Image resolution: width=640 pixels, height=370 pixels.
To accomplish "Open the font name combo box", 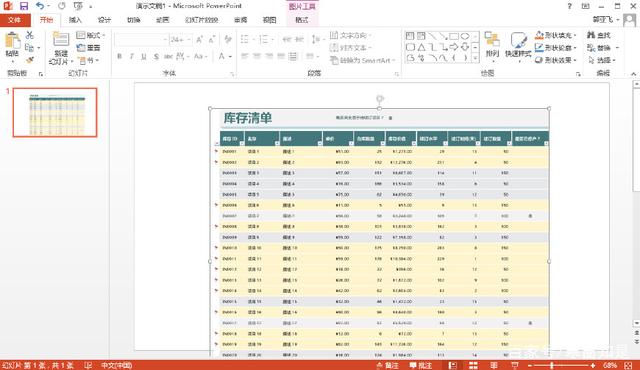I will (141, 40).
